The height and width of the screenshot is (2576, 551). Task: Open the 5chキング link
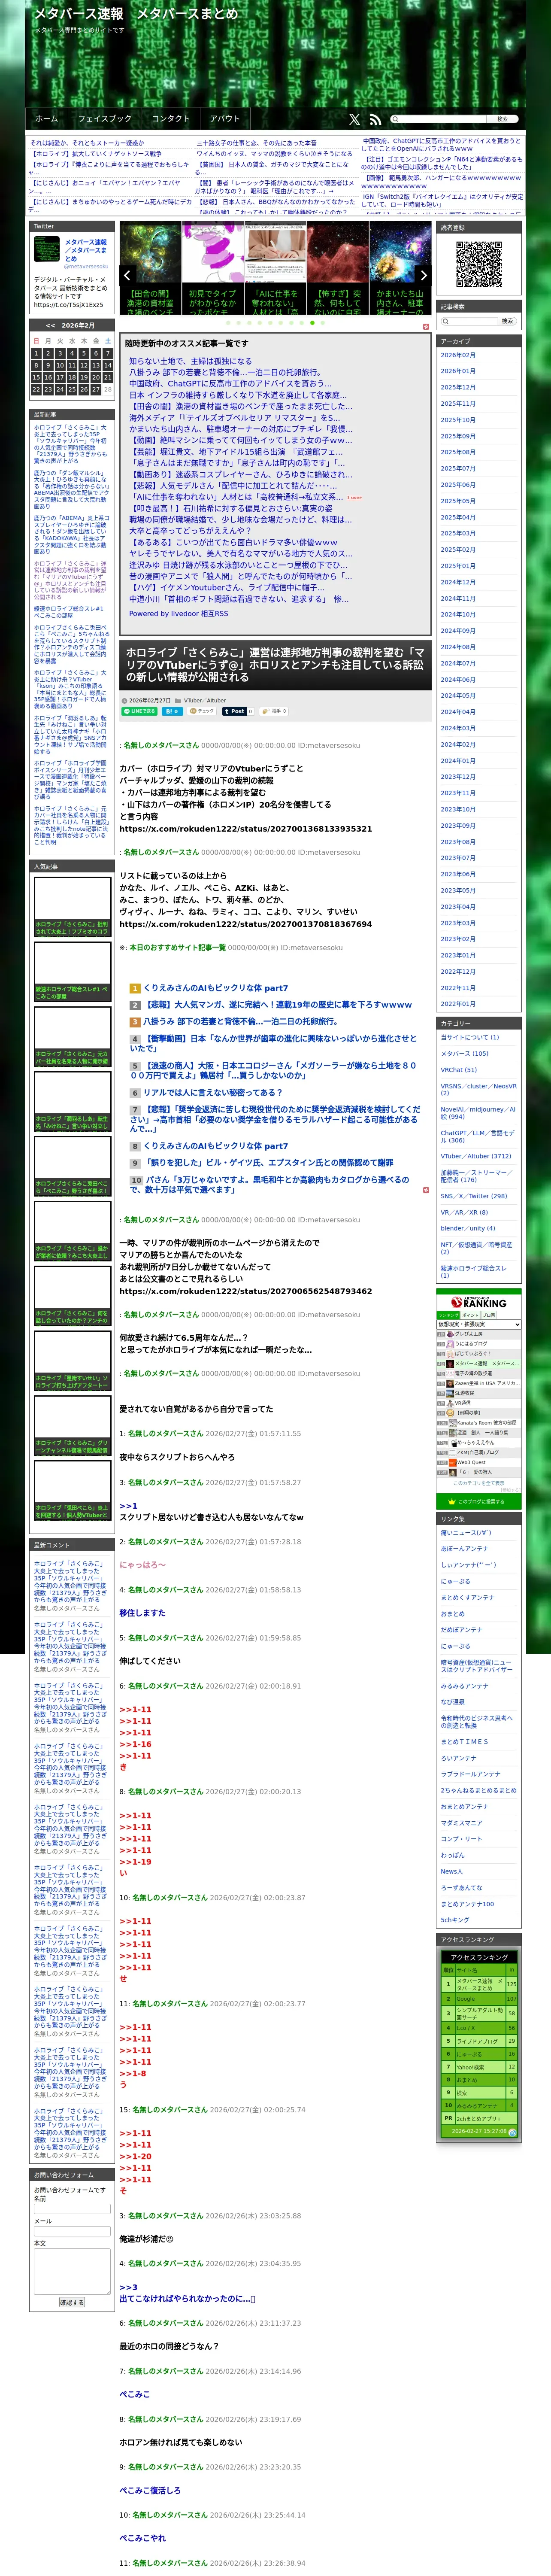click(x=455, y=1920)
